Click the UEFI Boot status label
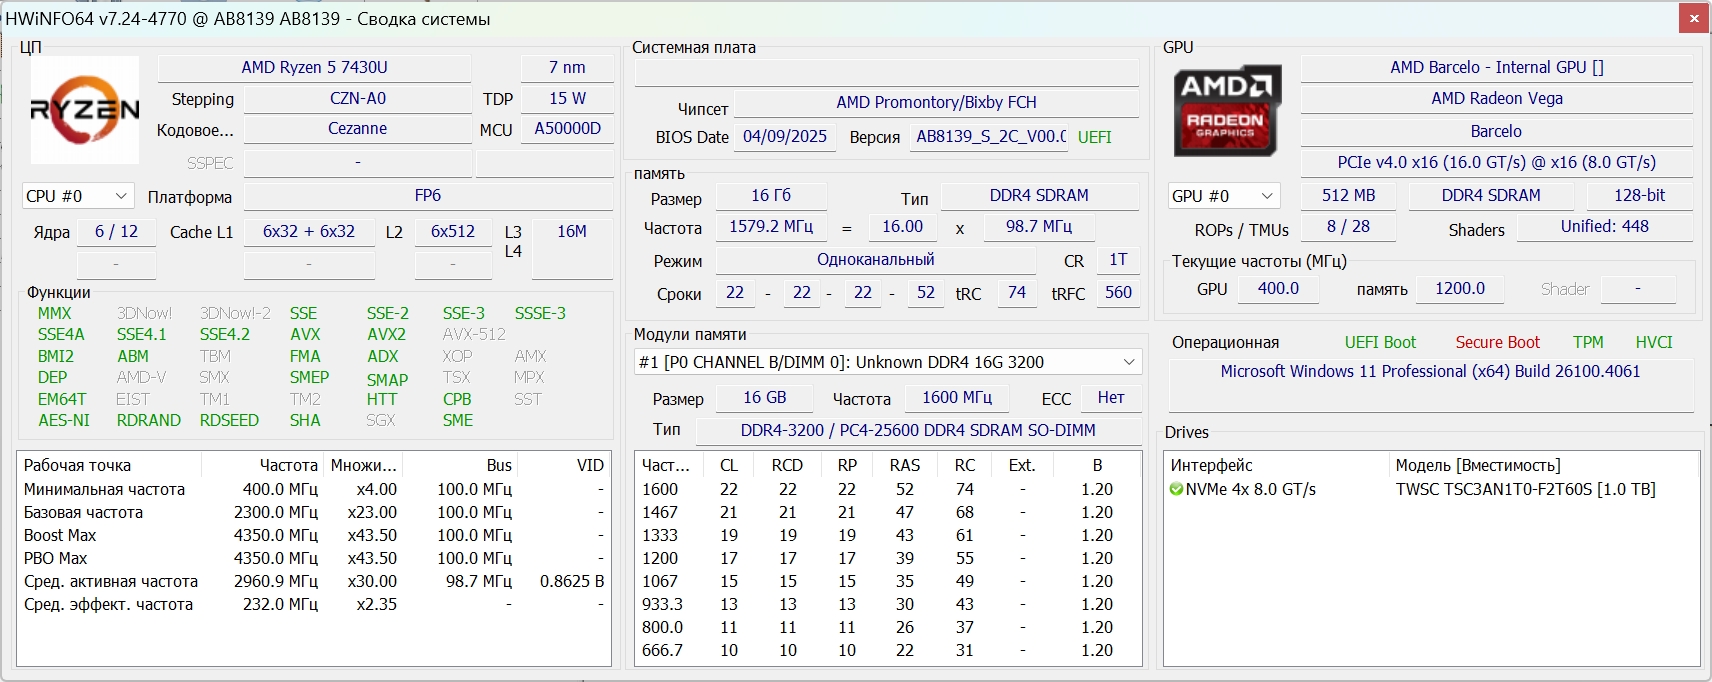The height and width of the screenshot is (682, 1712). 1380,342
